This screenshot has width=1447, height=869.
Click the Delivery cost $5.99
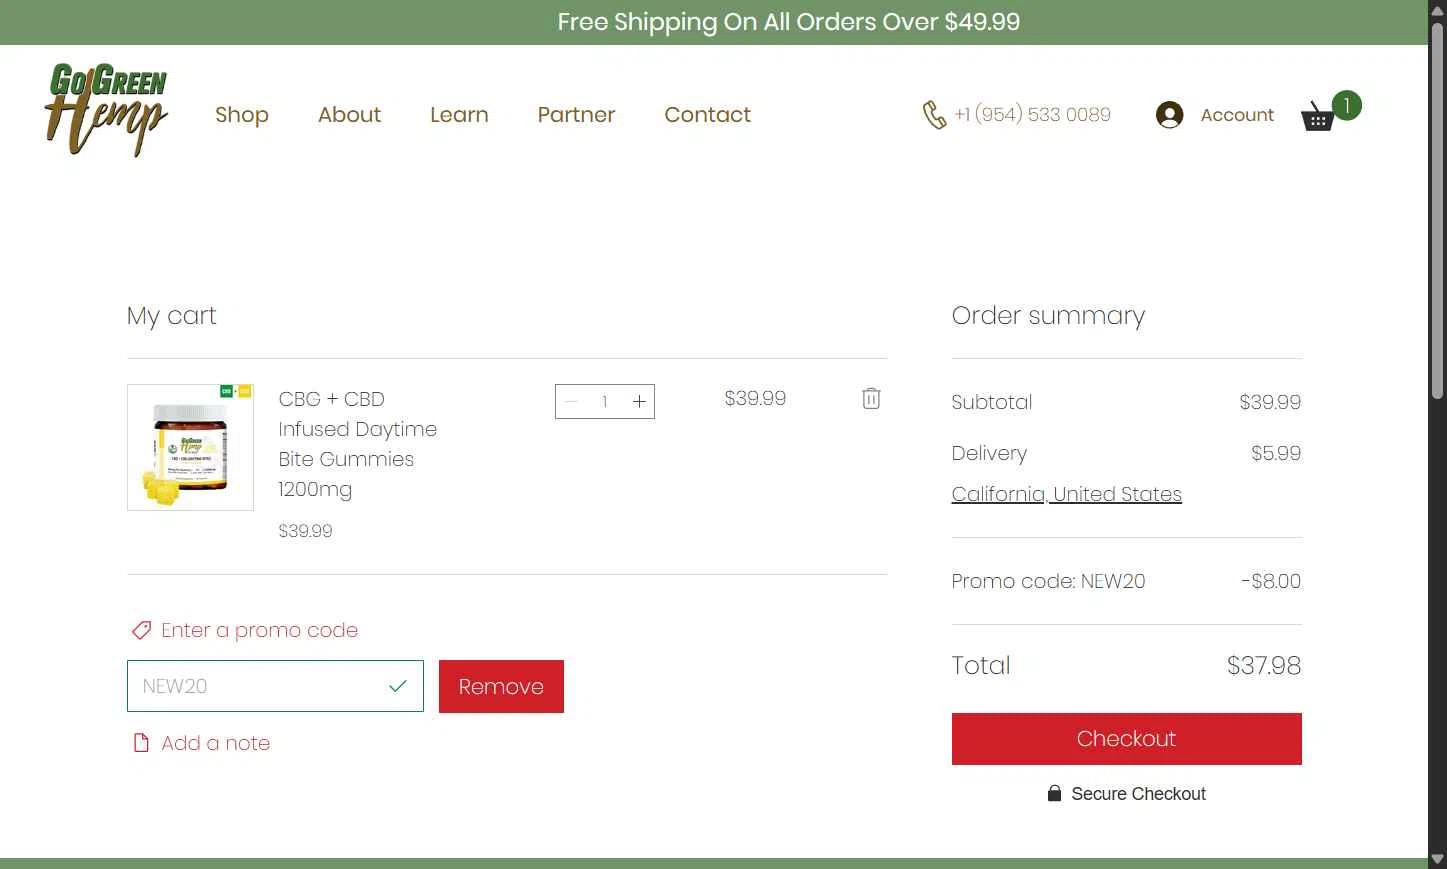coord(1276,453)
